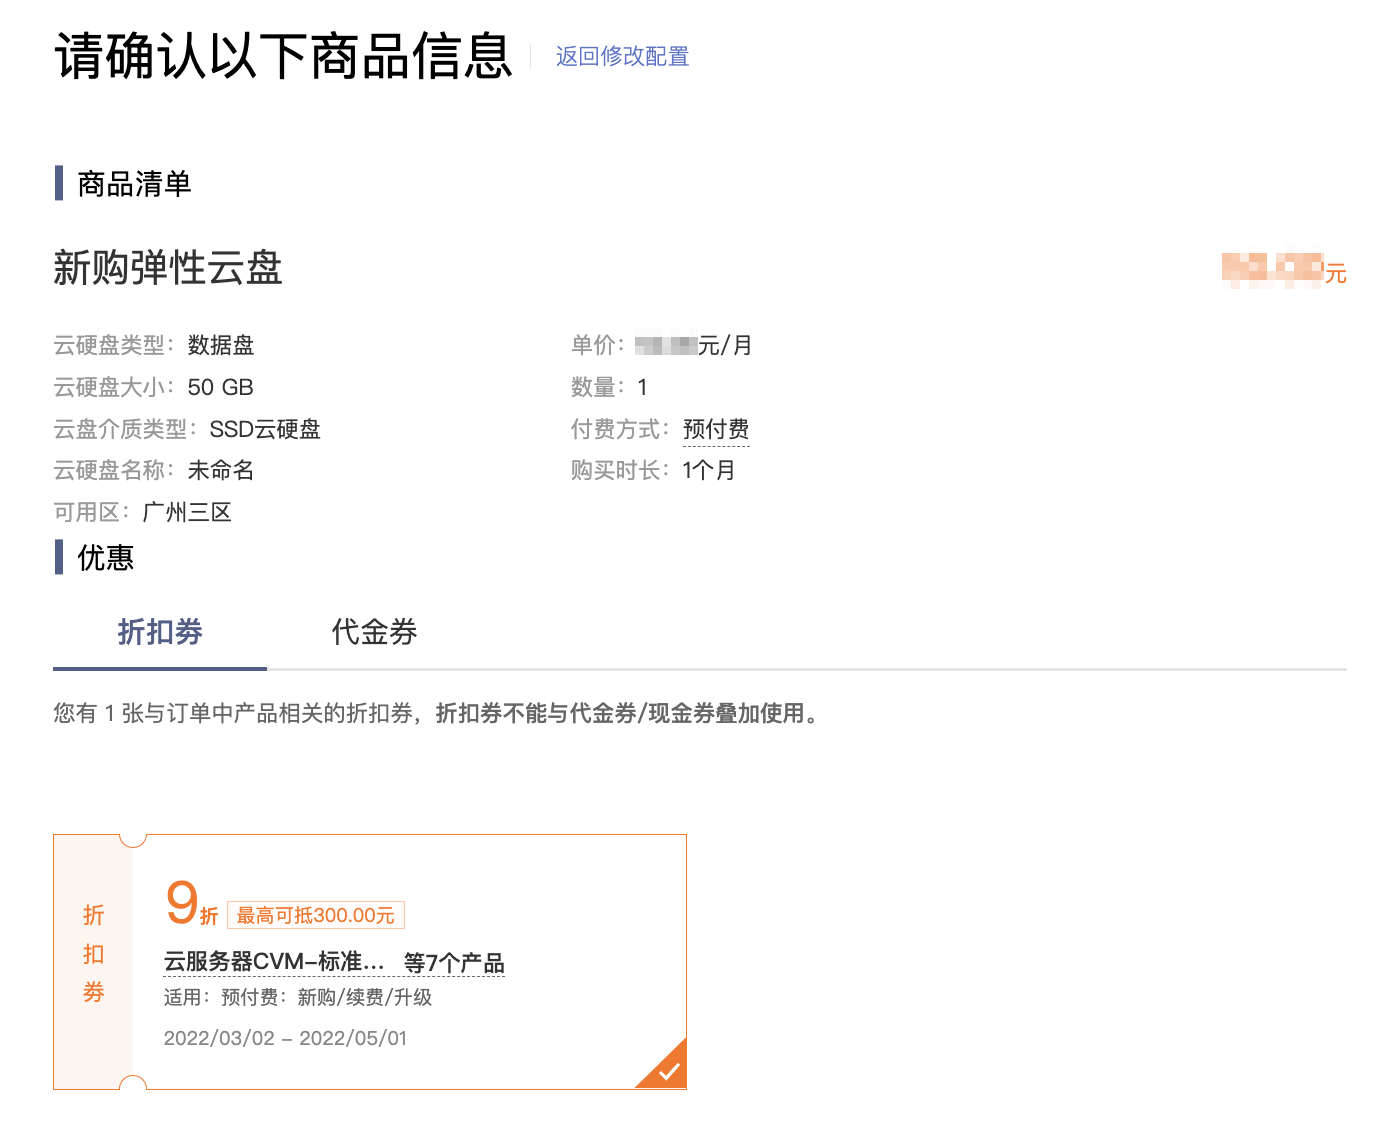The width and height of the screenshot is (1373, 1137).
Task: Click the 广州三区 availability zone value
Action: click(x=187, y=512)
